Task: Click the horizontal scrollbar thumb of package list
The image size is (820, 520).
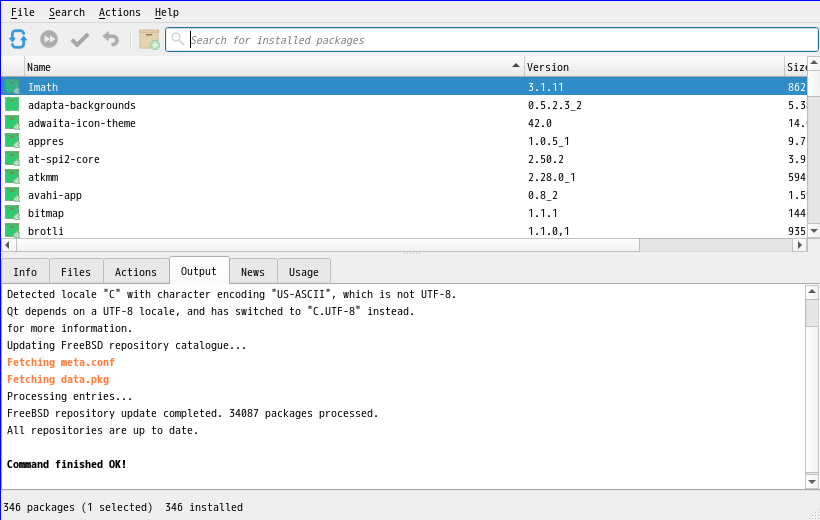Action: click(328, 245)
